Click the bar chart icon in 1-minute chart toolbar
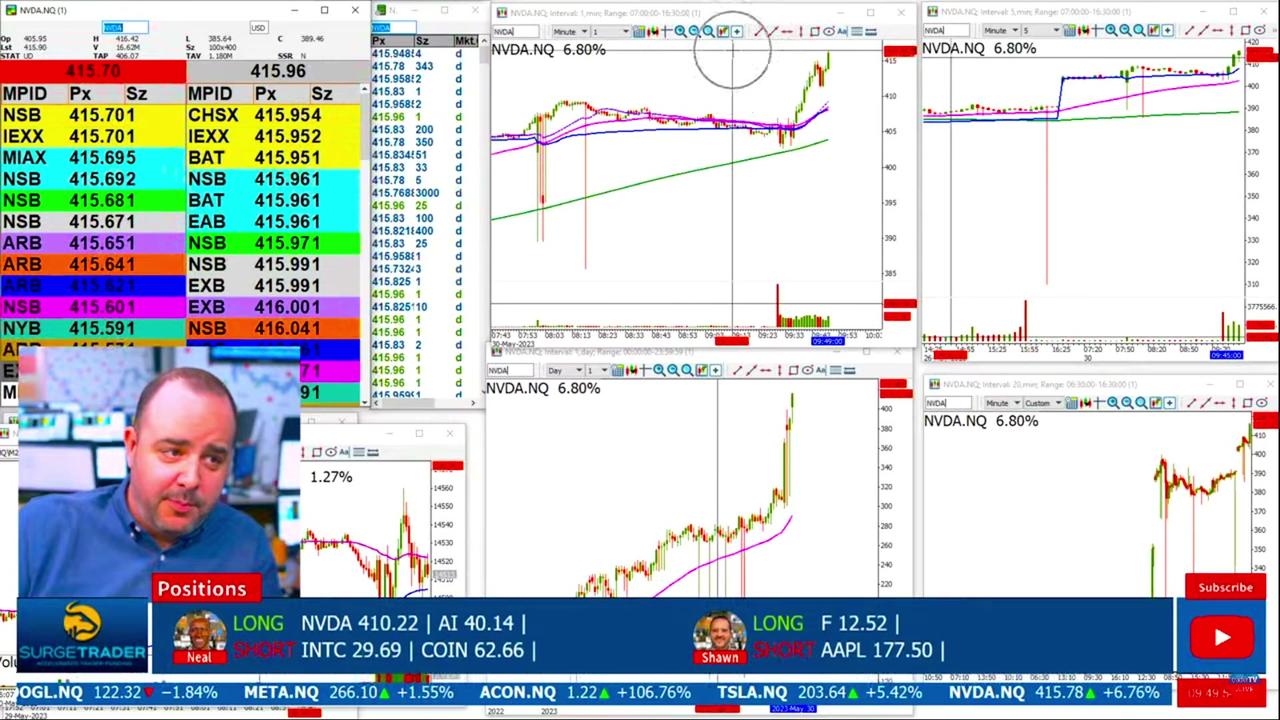This screenshot has width=1280, height=720. (x=639, y=32)
